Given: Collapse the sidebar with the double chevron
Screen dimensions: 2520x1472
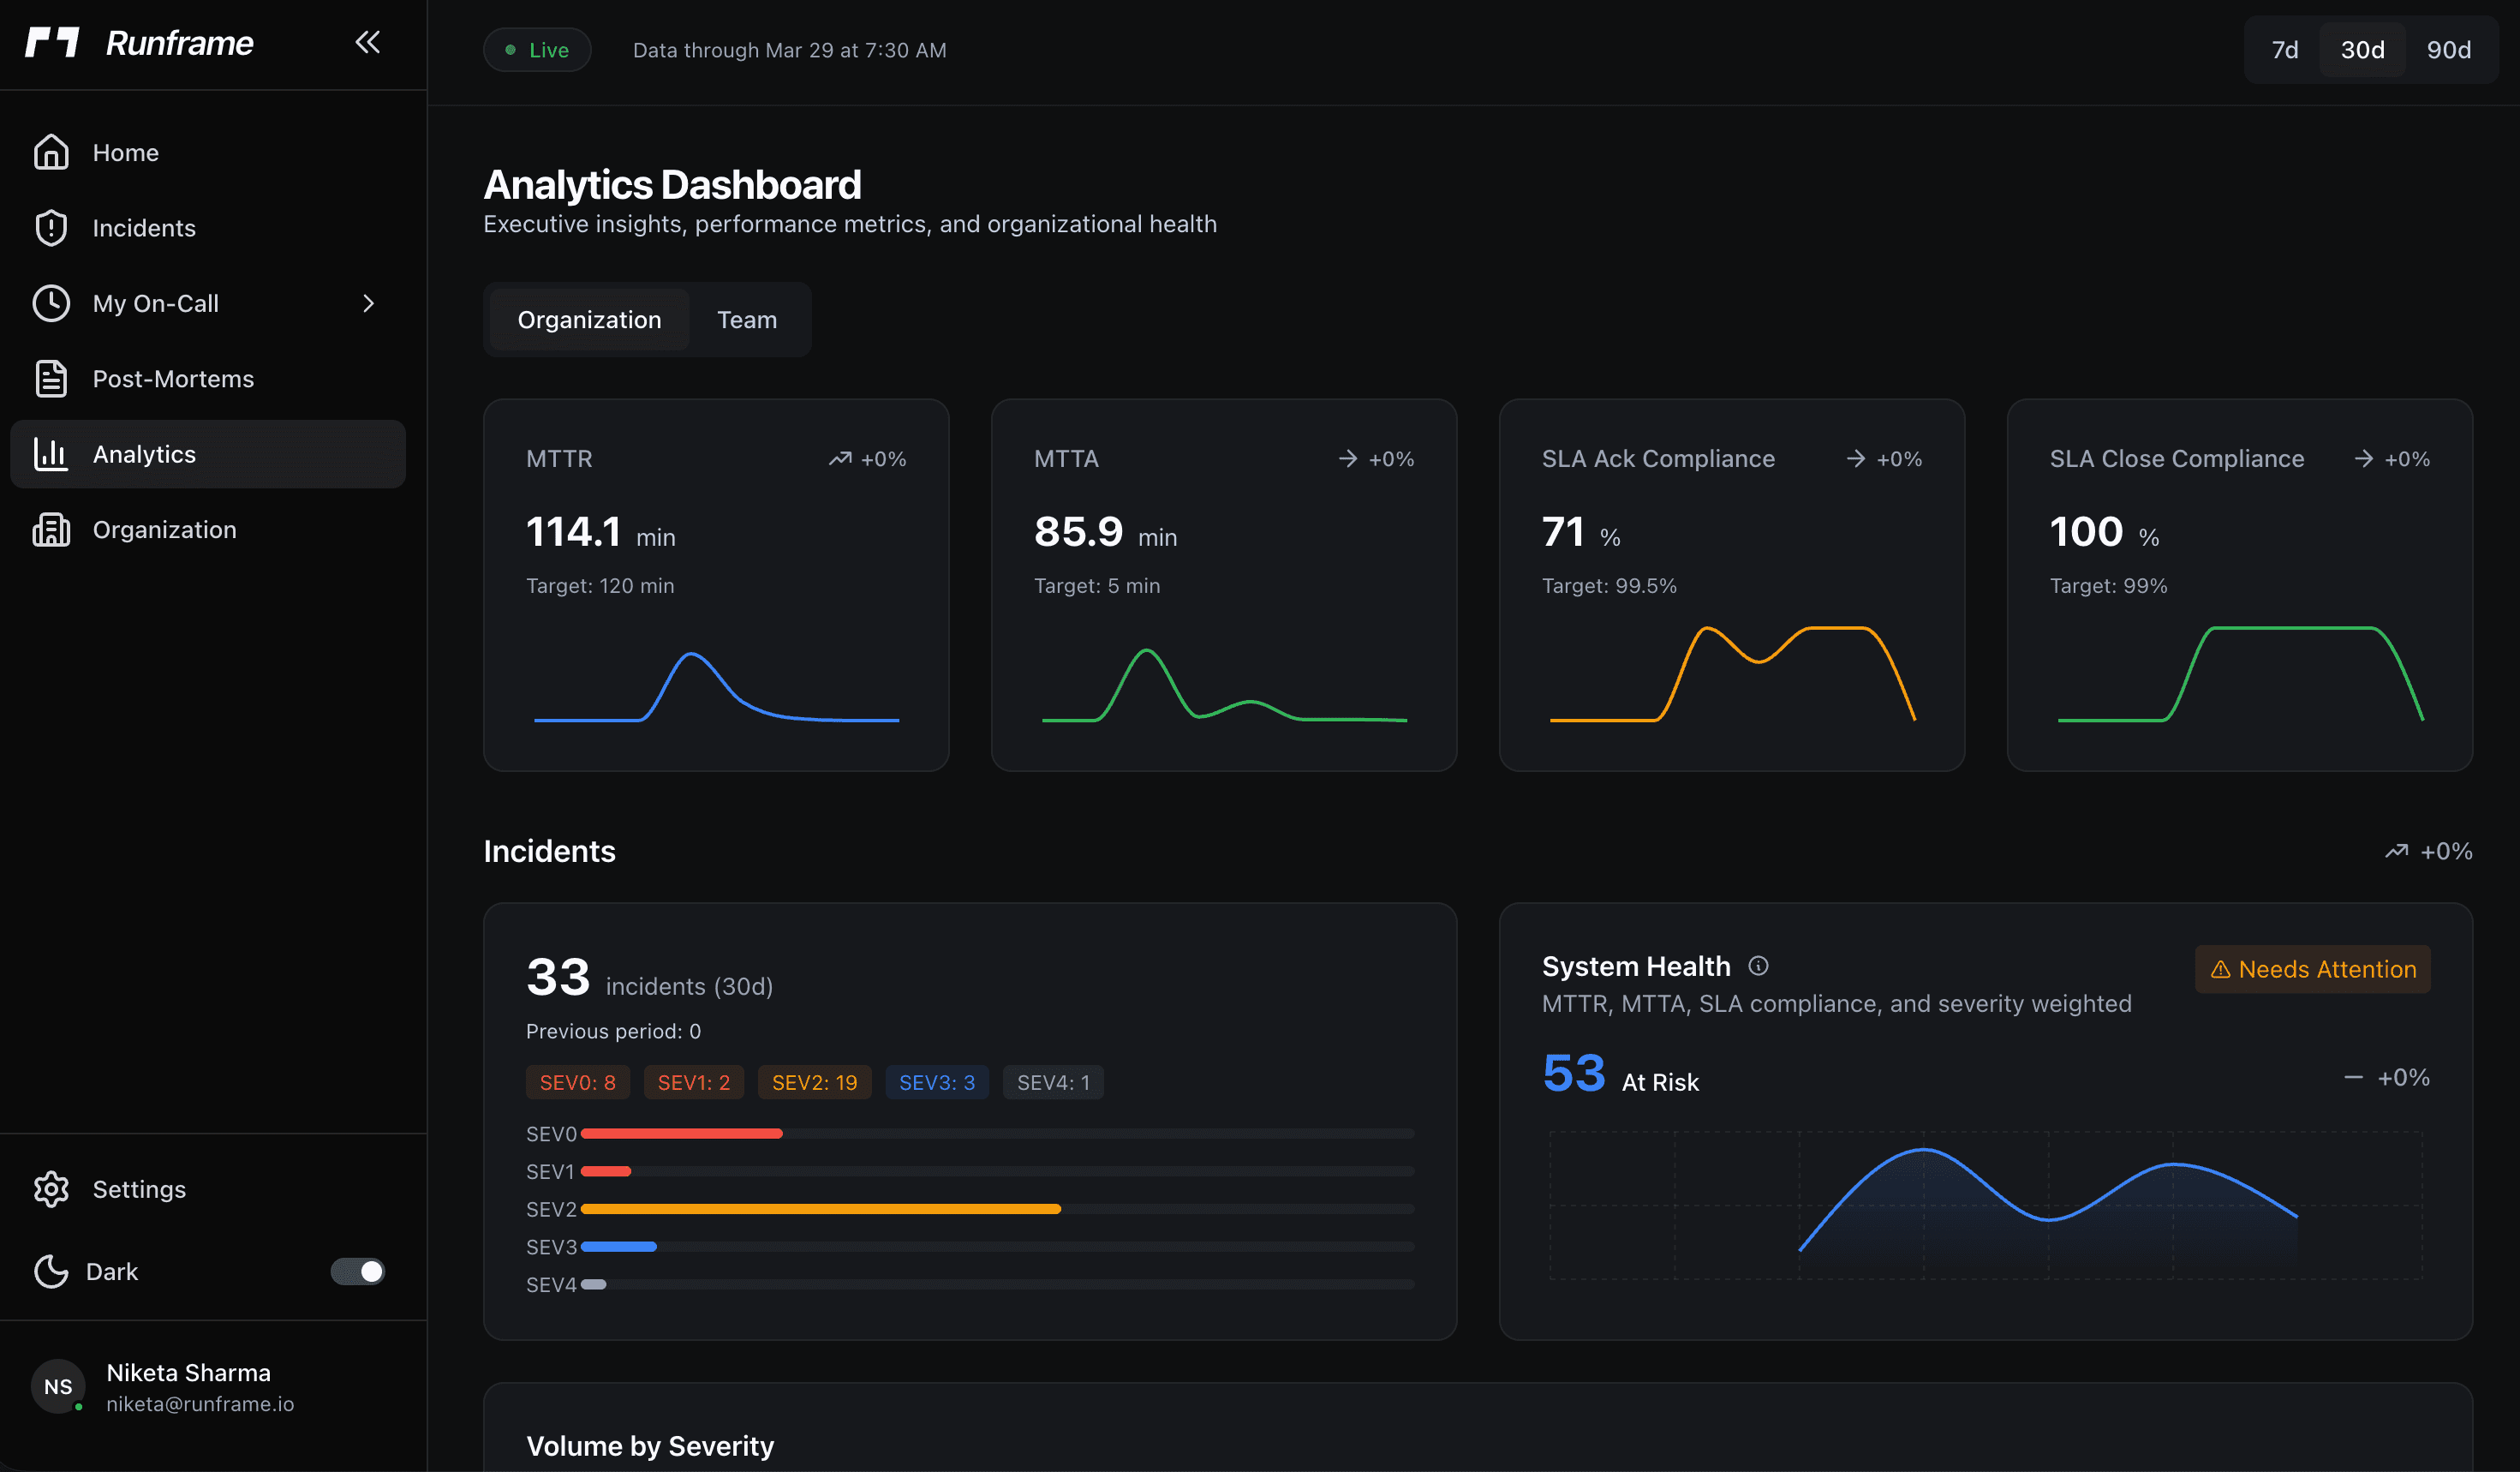Looking at the screenshot, I should (x=367, y=42).
